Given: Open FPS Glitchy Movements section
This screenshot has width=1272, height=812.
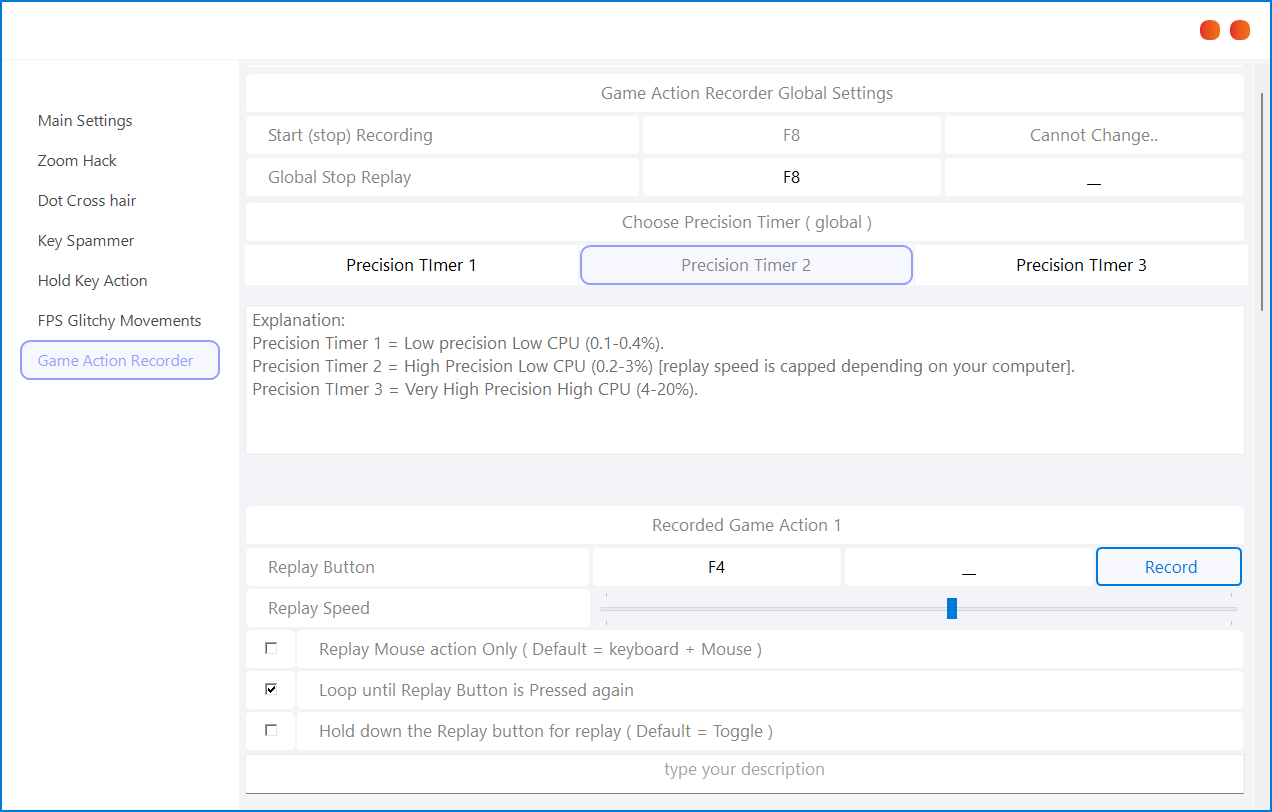Looking at the screenshot, I should 119,321.
